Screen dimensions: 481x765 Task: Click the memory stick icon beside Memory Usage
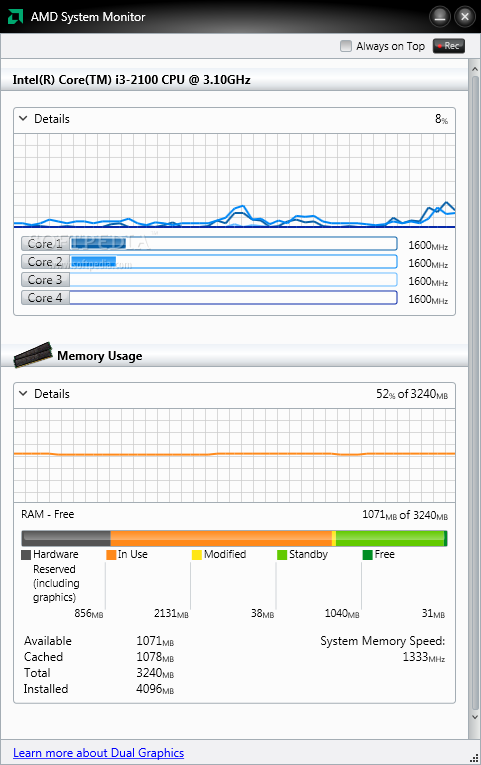(x=33, y=355)
